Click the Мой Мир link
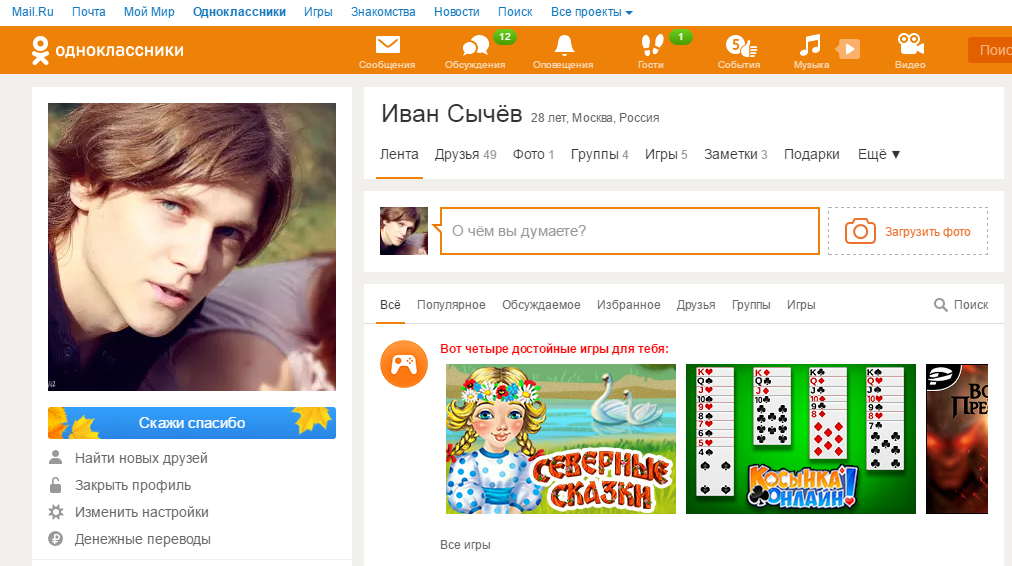 coord(149,12)
